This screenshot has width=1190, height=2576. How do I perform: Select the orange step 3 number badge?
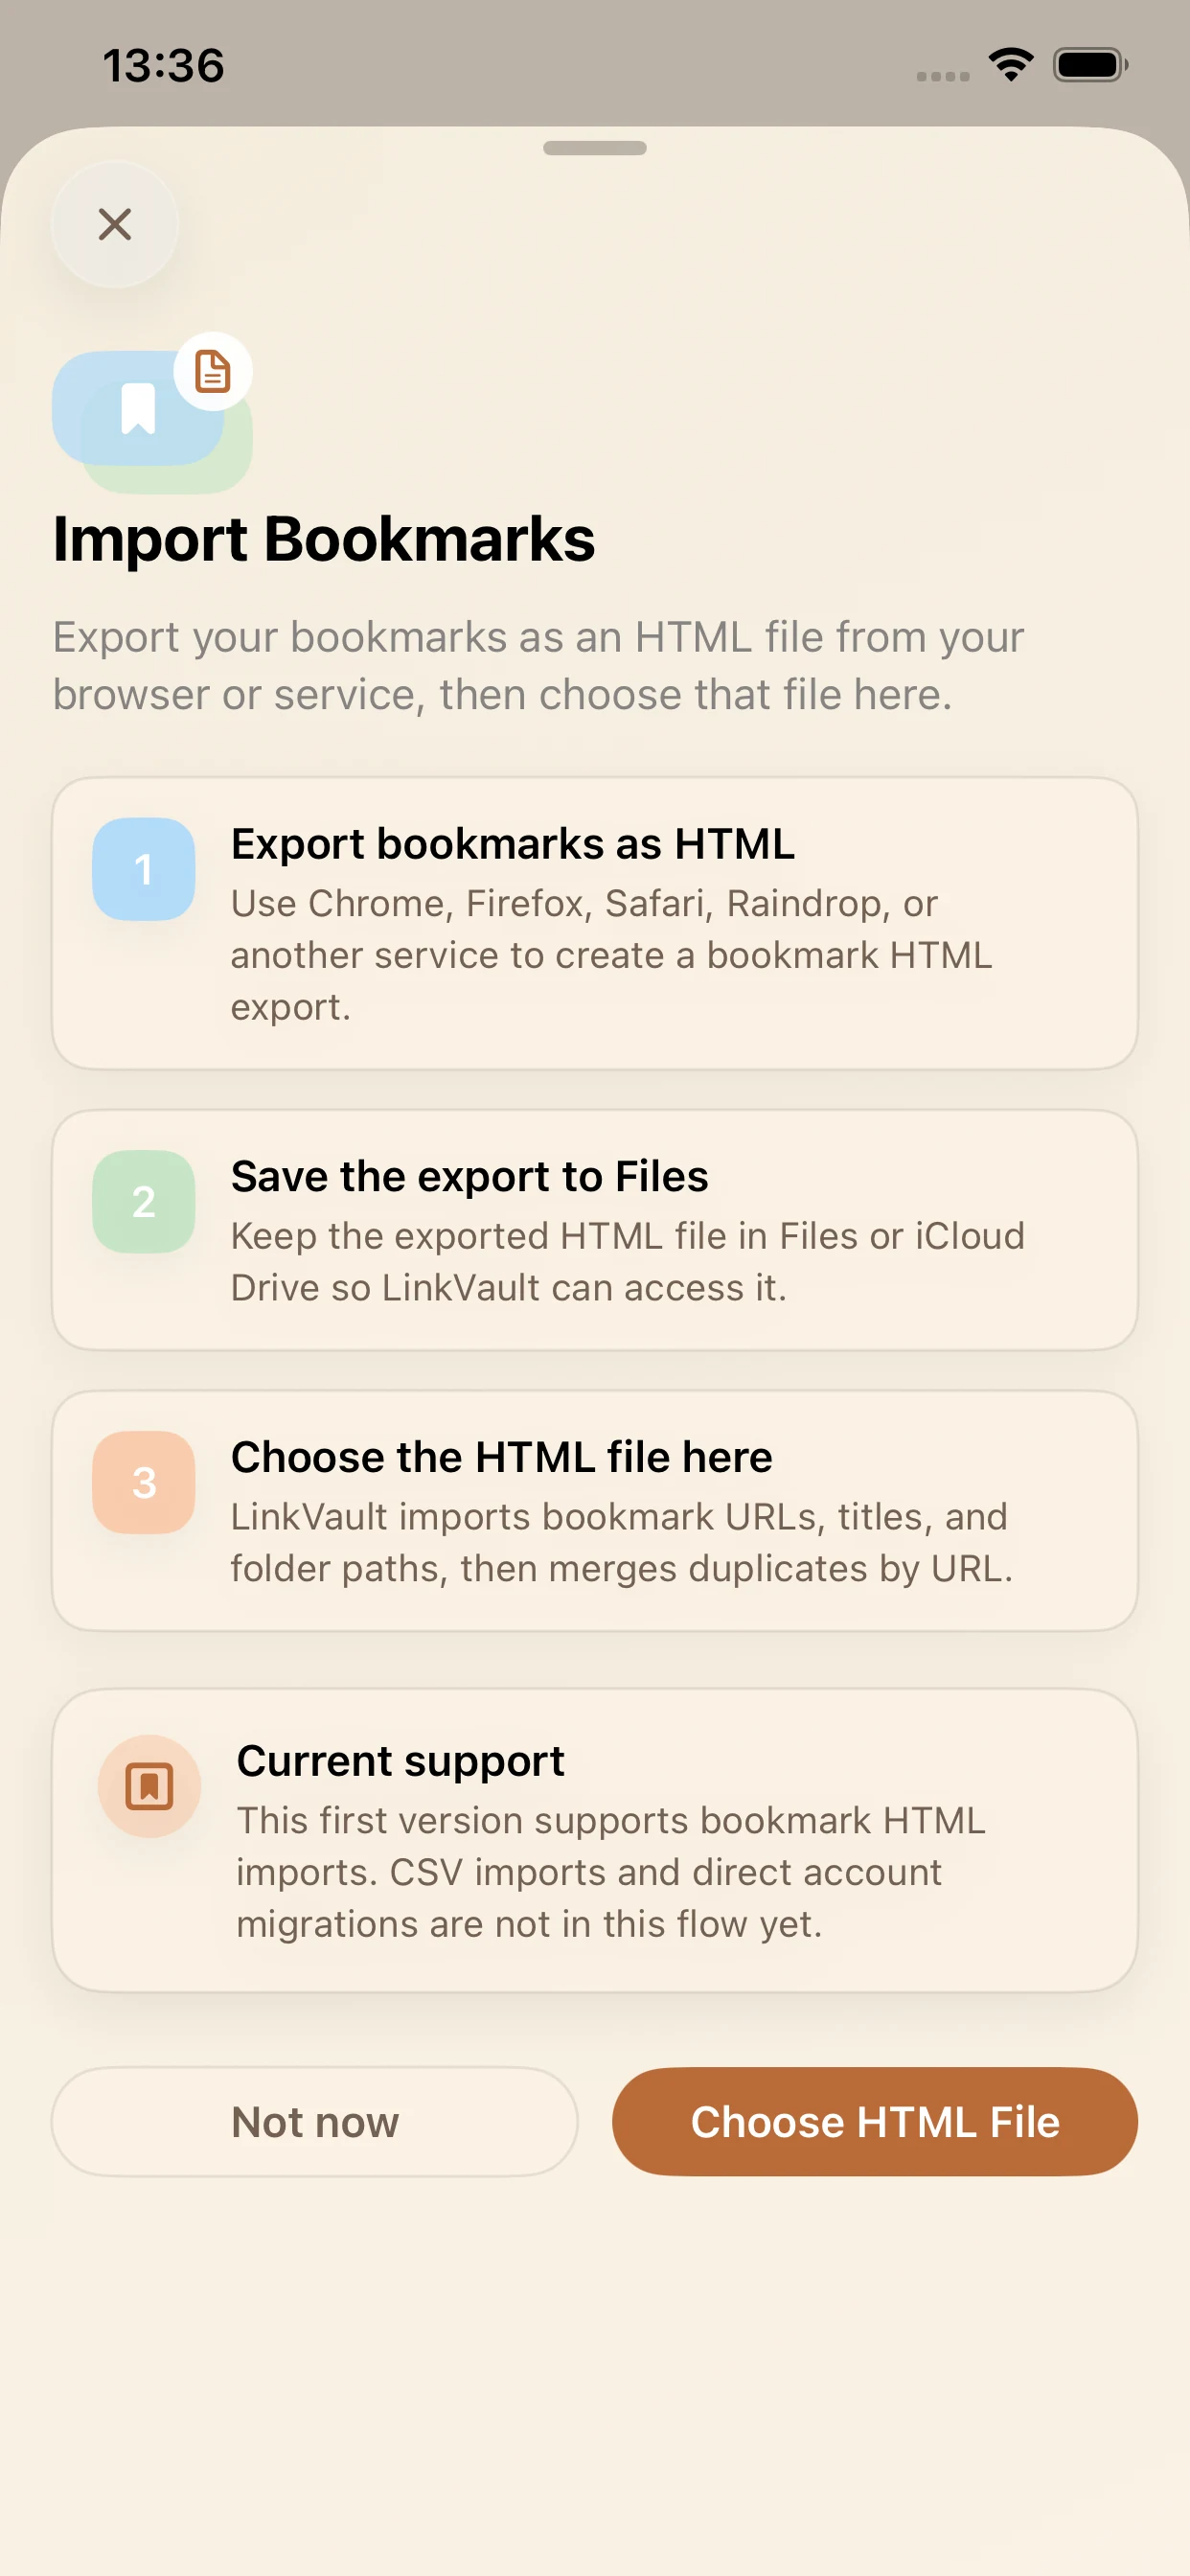[x=143, y=1482]
